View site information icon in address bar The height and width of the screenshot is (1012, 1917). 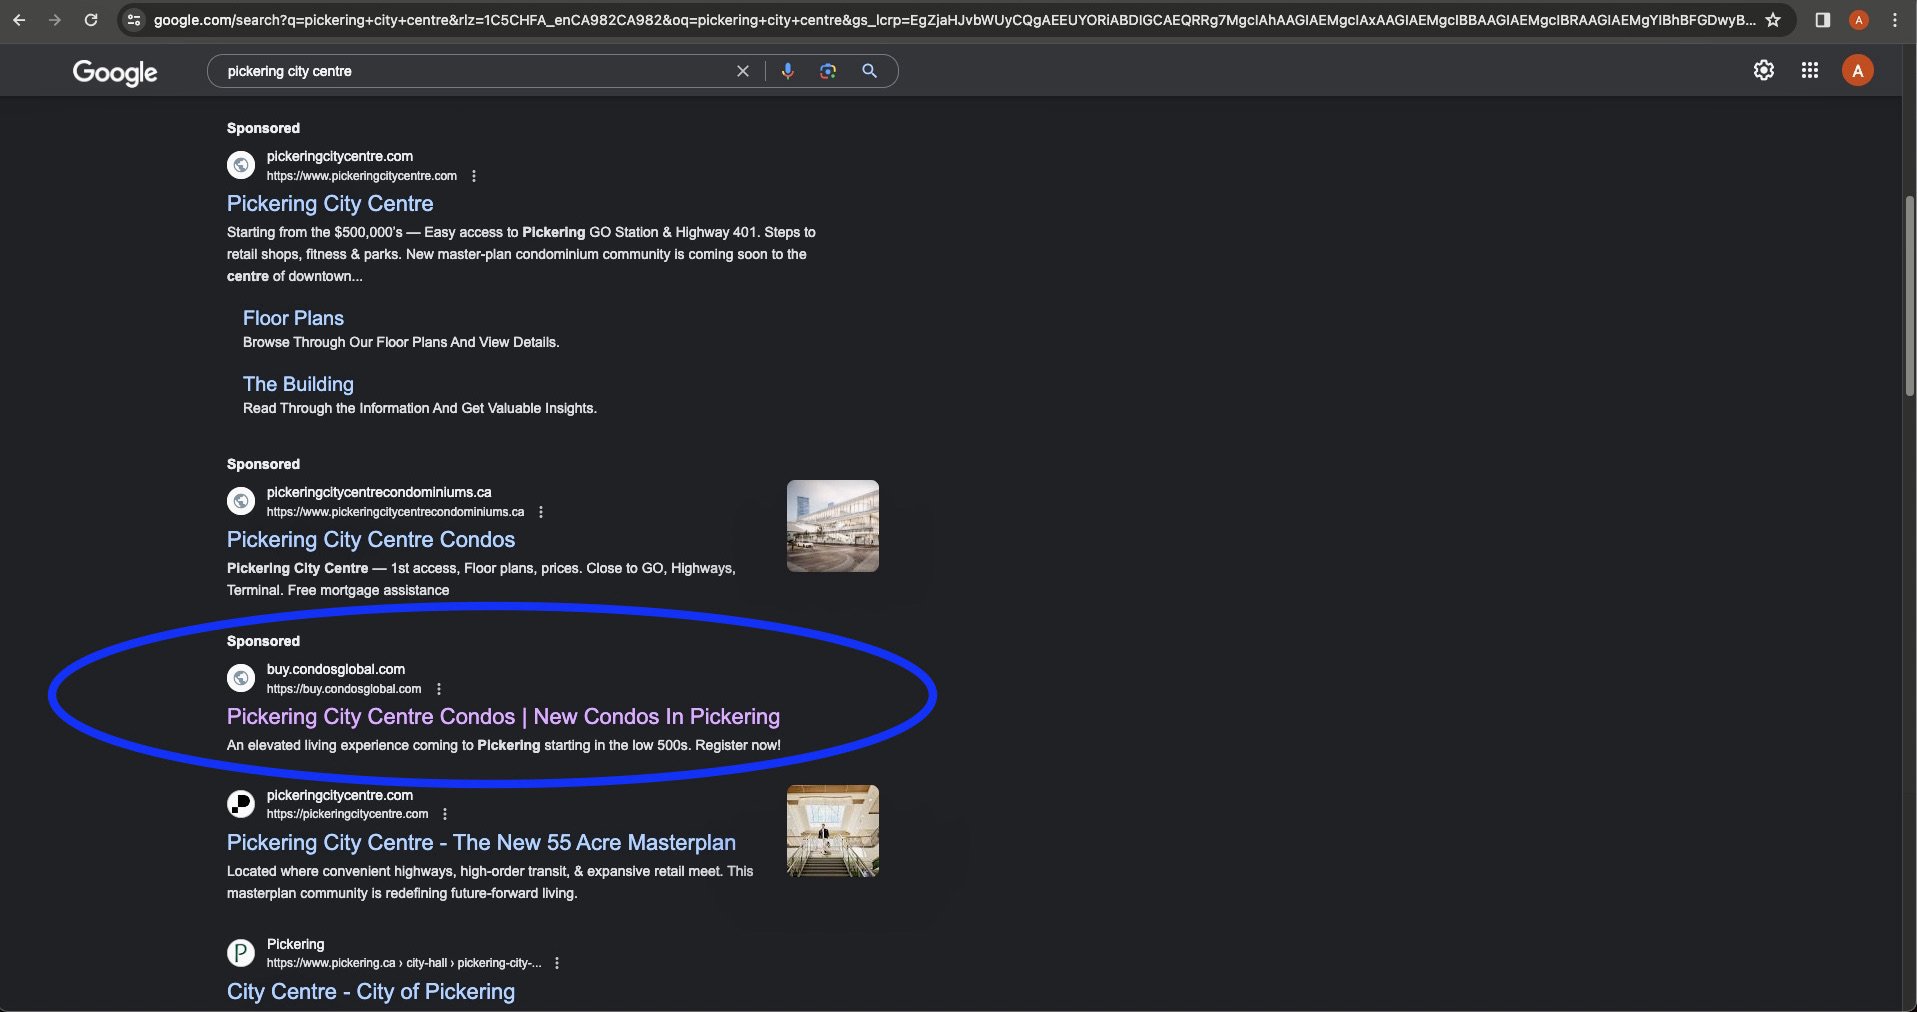(x=134, y=20)
